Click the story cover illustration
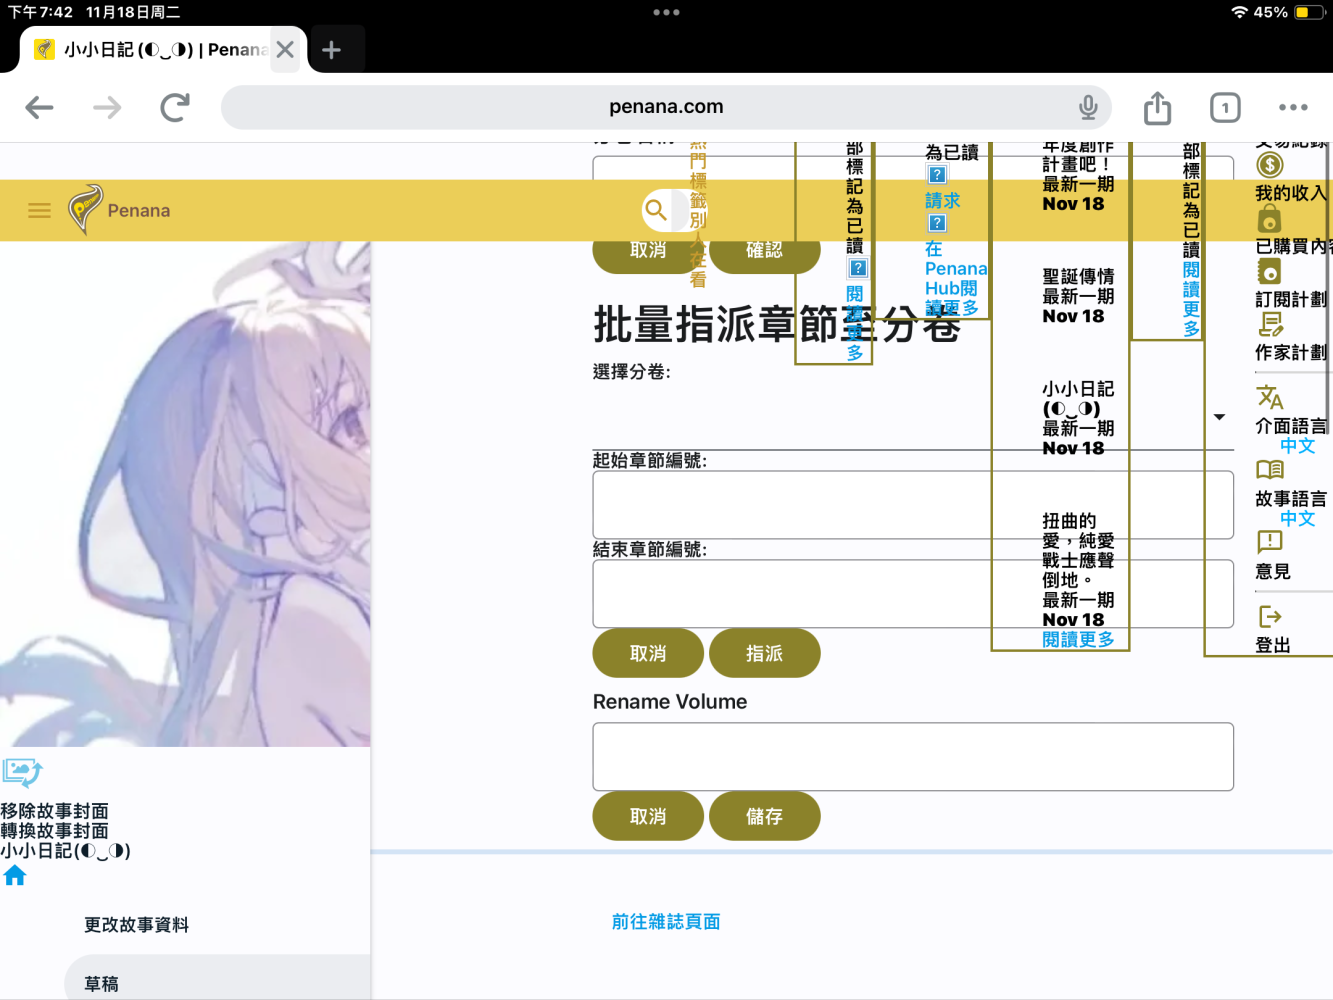This screenshot has height=1000, width=1333. coord(185,494)
